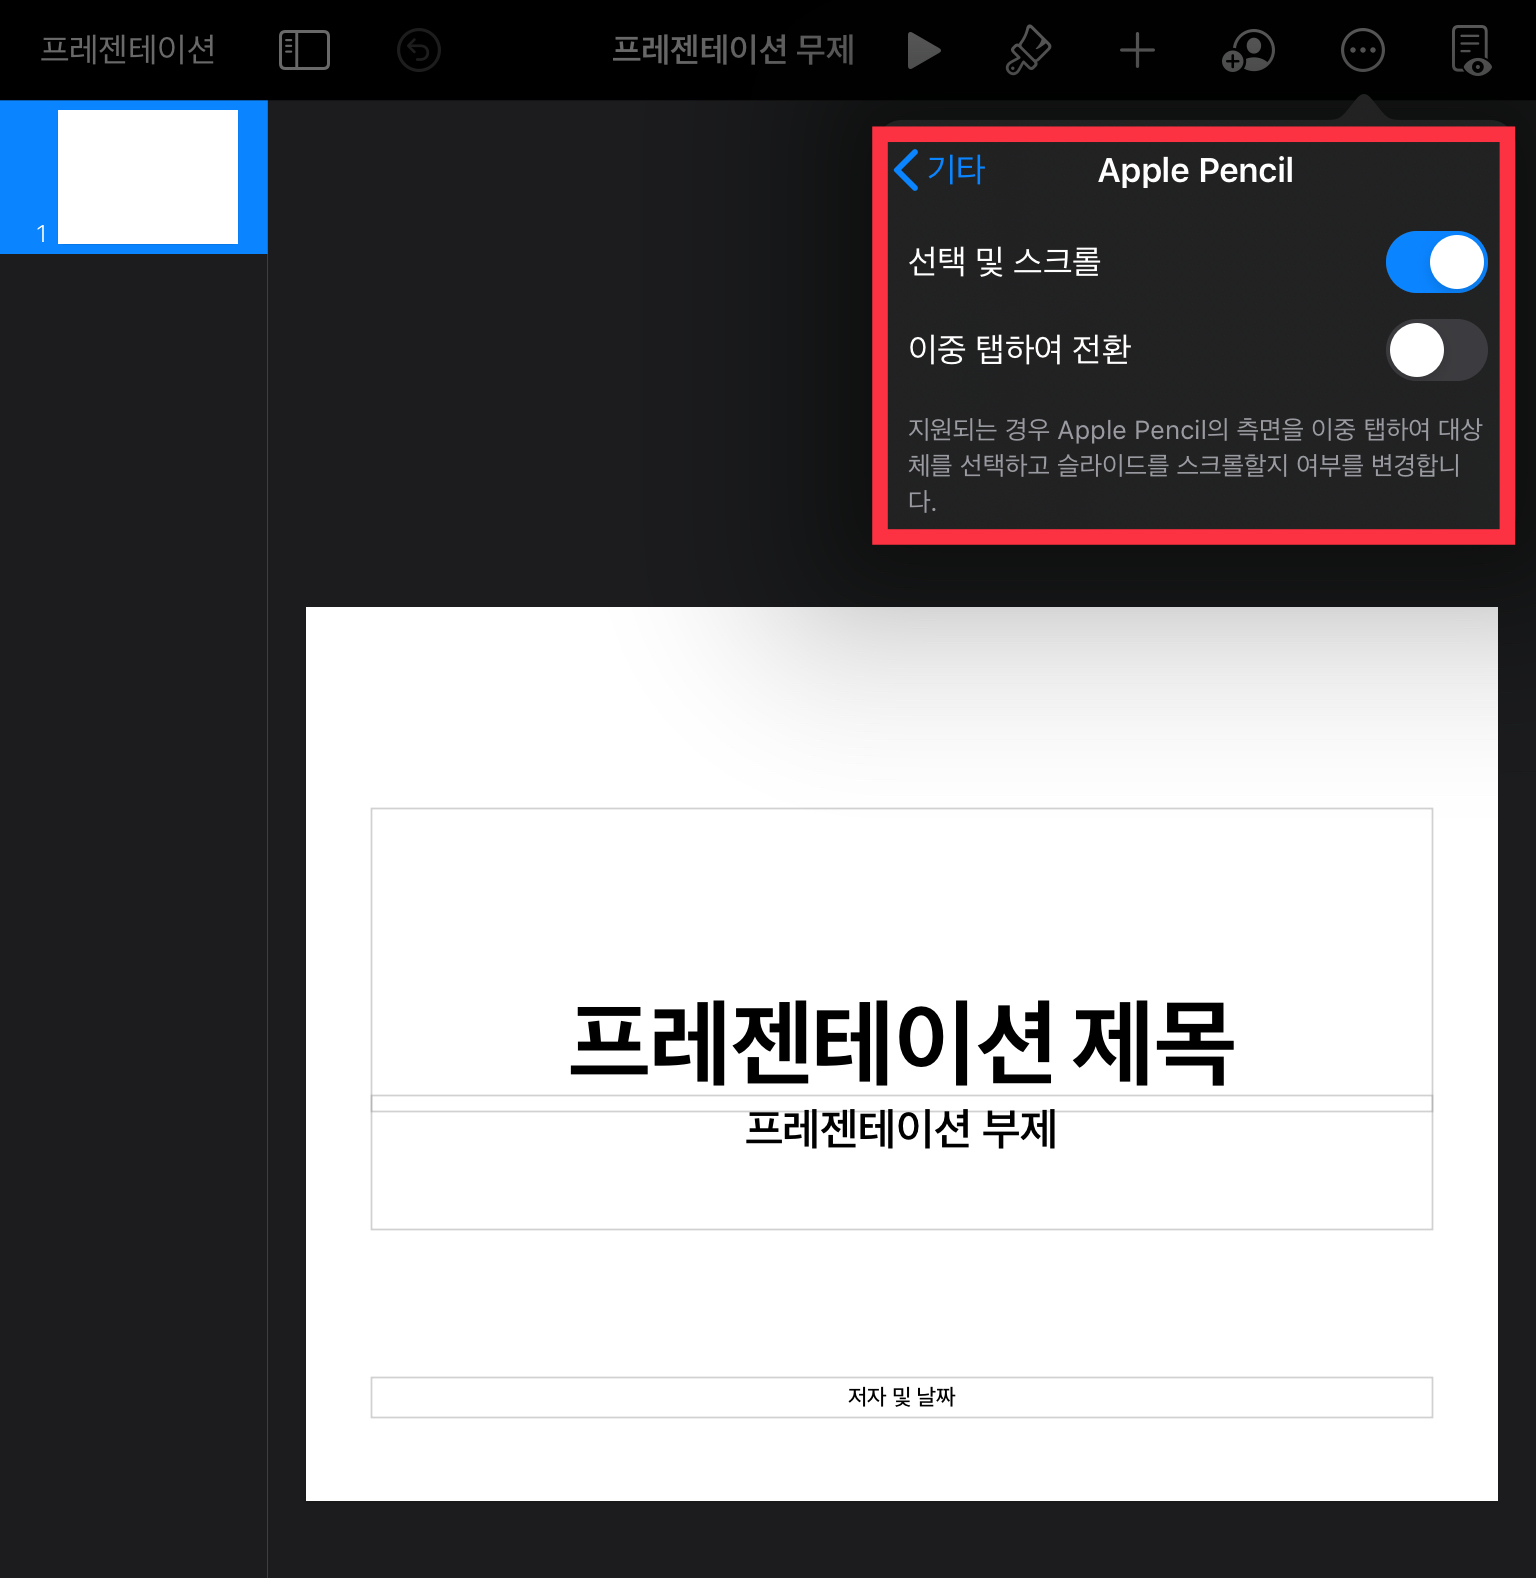Turn off 선택 및 스크롤 switch
The width and height of the screenshot is (1536, 1578).
coord(1436,262)
